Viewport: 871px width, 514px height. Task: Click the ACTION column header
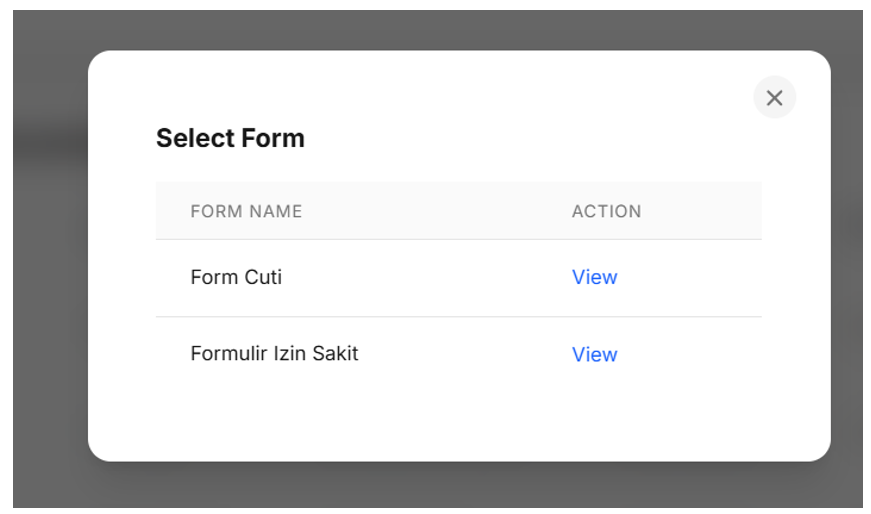point(606,211)
